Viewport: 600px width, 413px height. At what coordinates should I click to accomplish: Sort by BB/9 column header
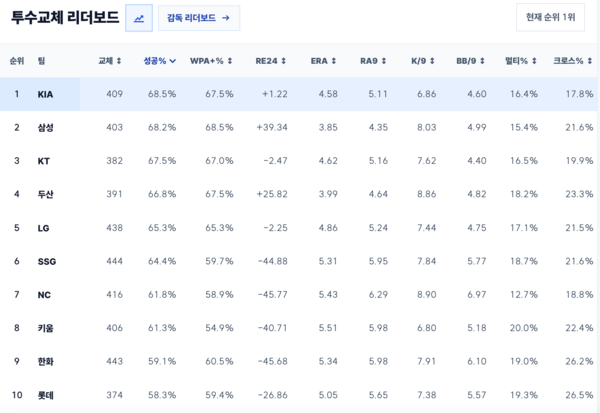tap(471, 61)
